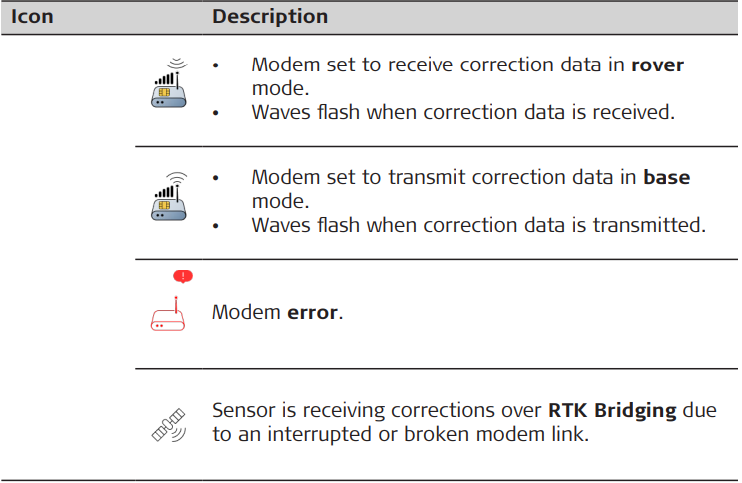The width and height of the screenshot is (742, 483).
Task: Click "Sensor is receiving corrections over" text
Action: [377, 411]
